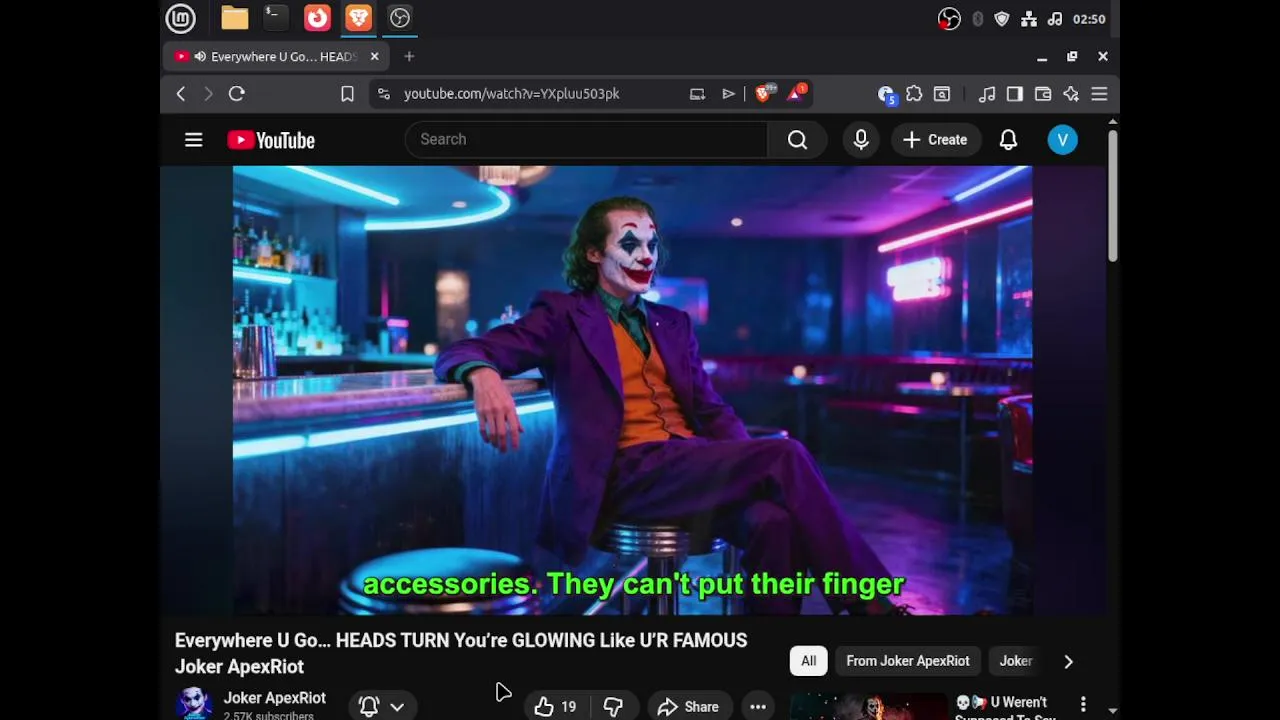Select the partially visible Joker chip
Image resolution: width=1280 pixels, height=720 pixels.
pos(1016,661)
